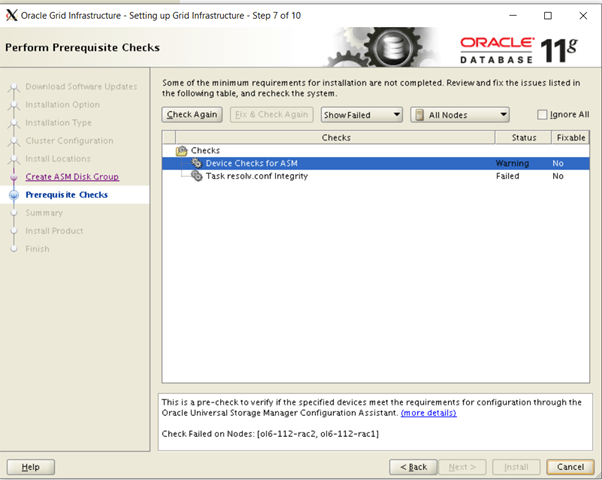
Task: Click the Checks folder icon
Action: [x=181, y=151]
